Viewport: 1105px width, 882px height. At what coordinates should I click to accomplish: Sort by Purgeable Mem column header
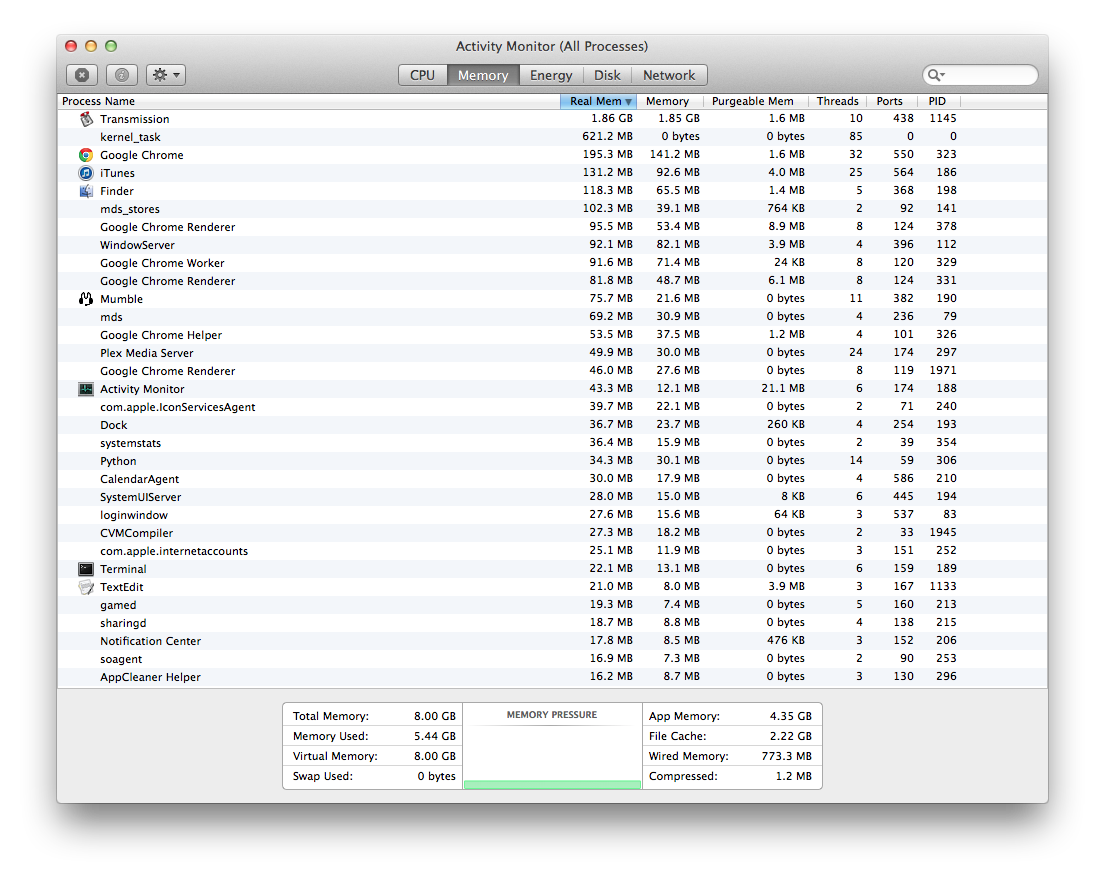753,101
